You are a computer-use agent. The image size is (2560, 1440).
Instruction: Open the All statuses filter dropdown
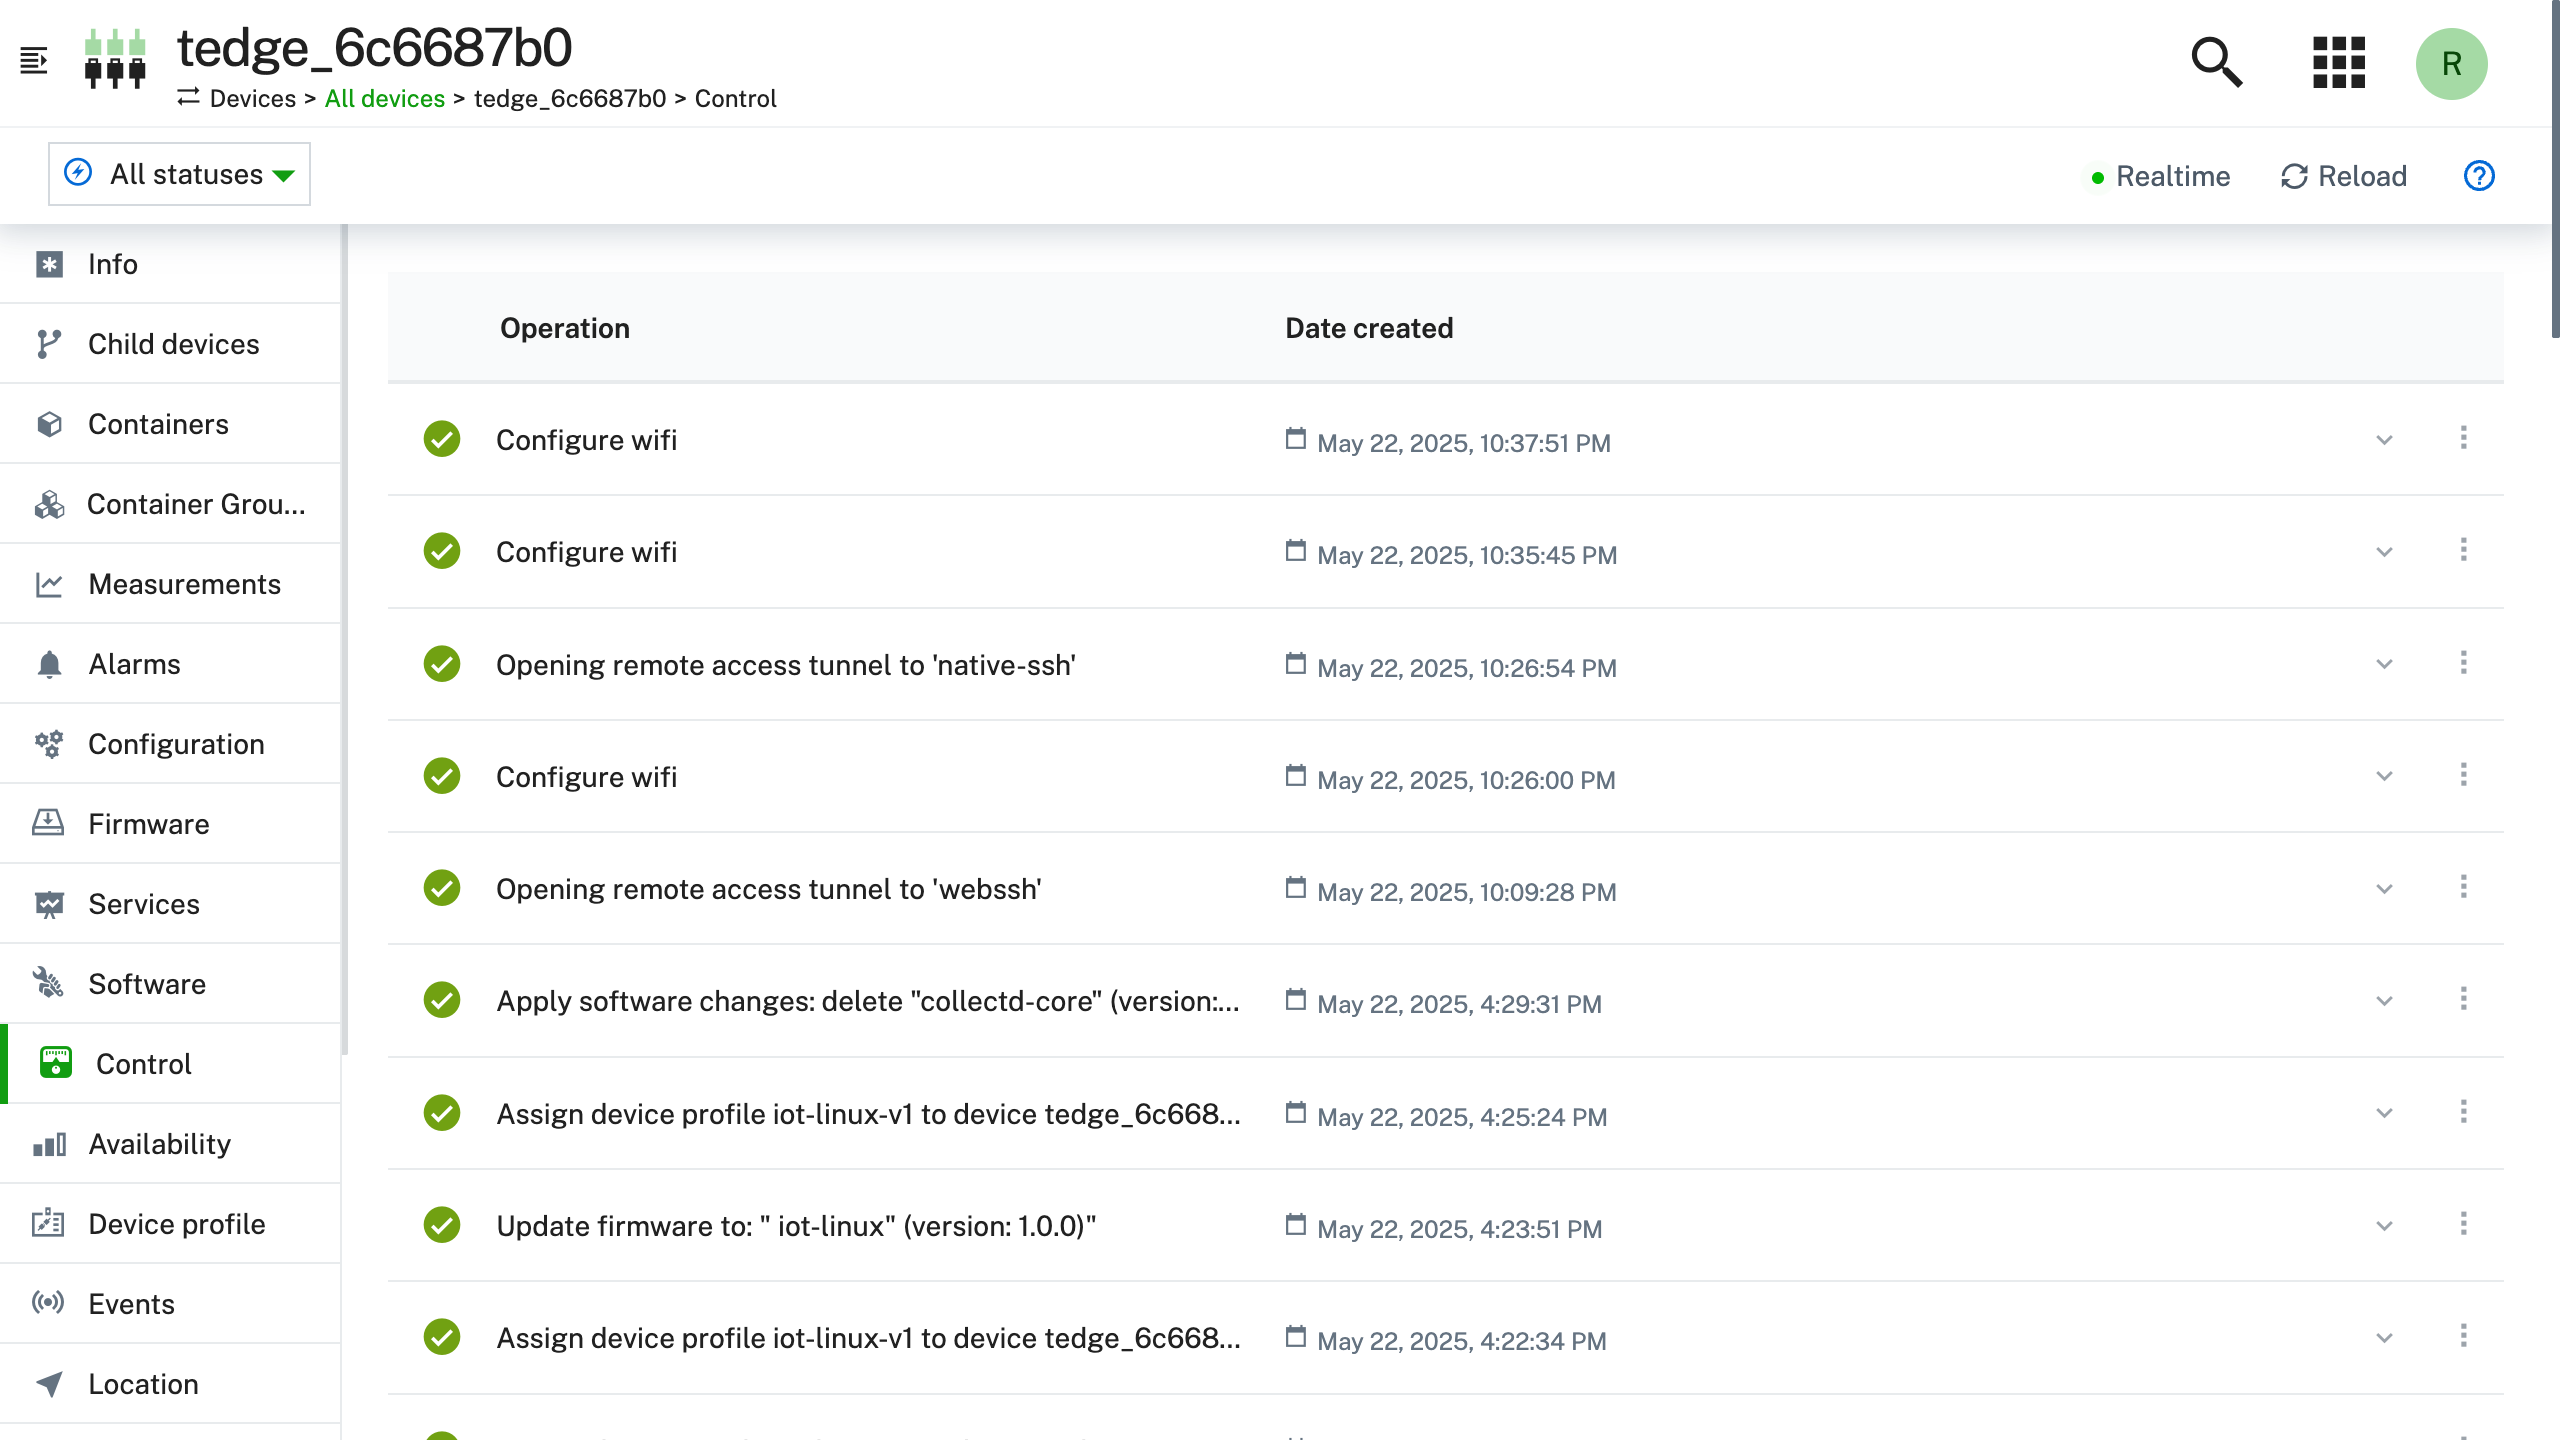(179, 174)
